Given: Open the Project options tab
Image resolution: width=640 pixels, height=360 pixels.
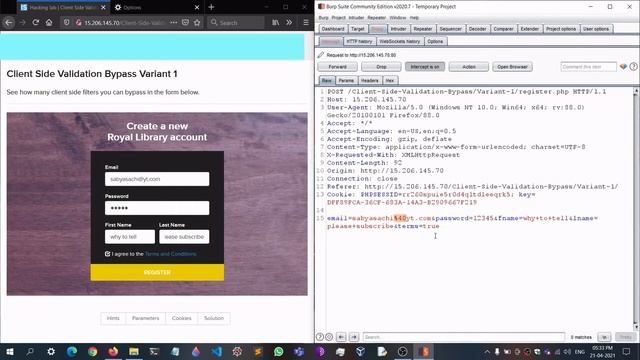Looking at the screenshot, I should point(561,29).
